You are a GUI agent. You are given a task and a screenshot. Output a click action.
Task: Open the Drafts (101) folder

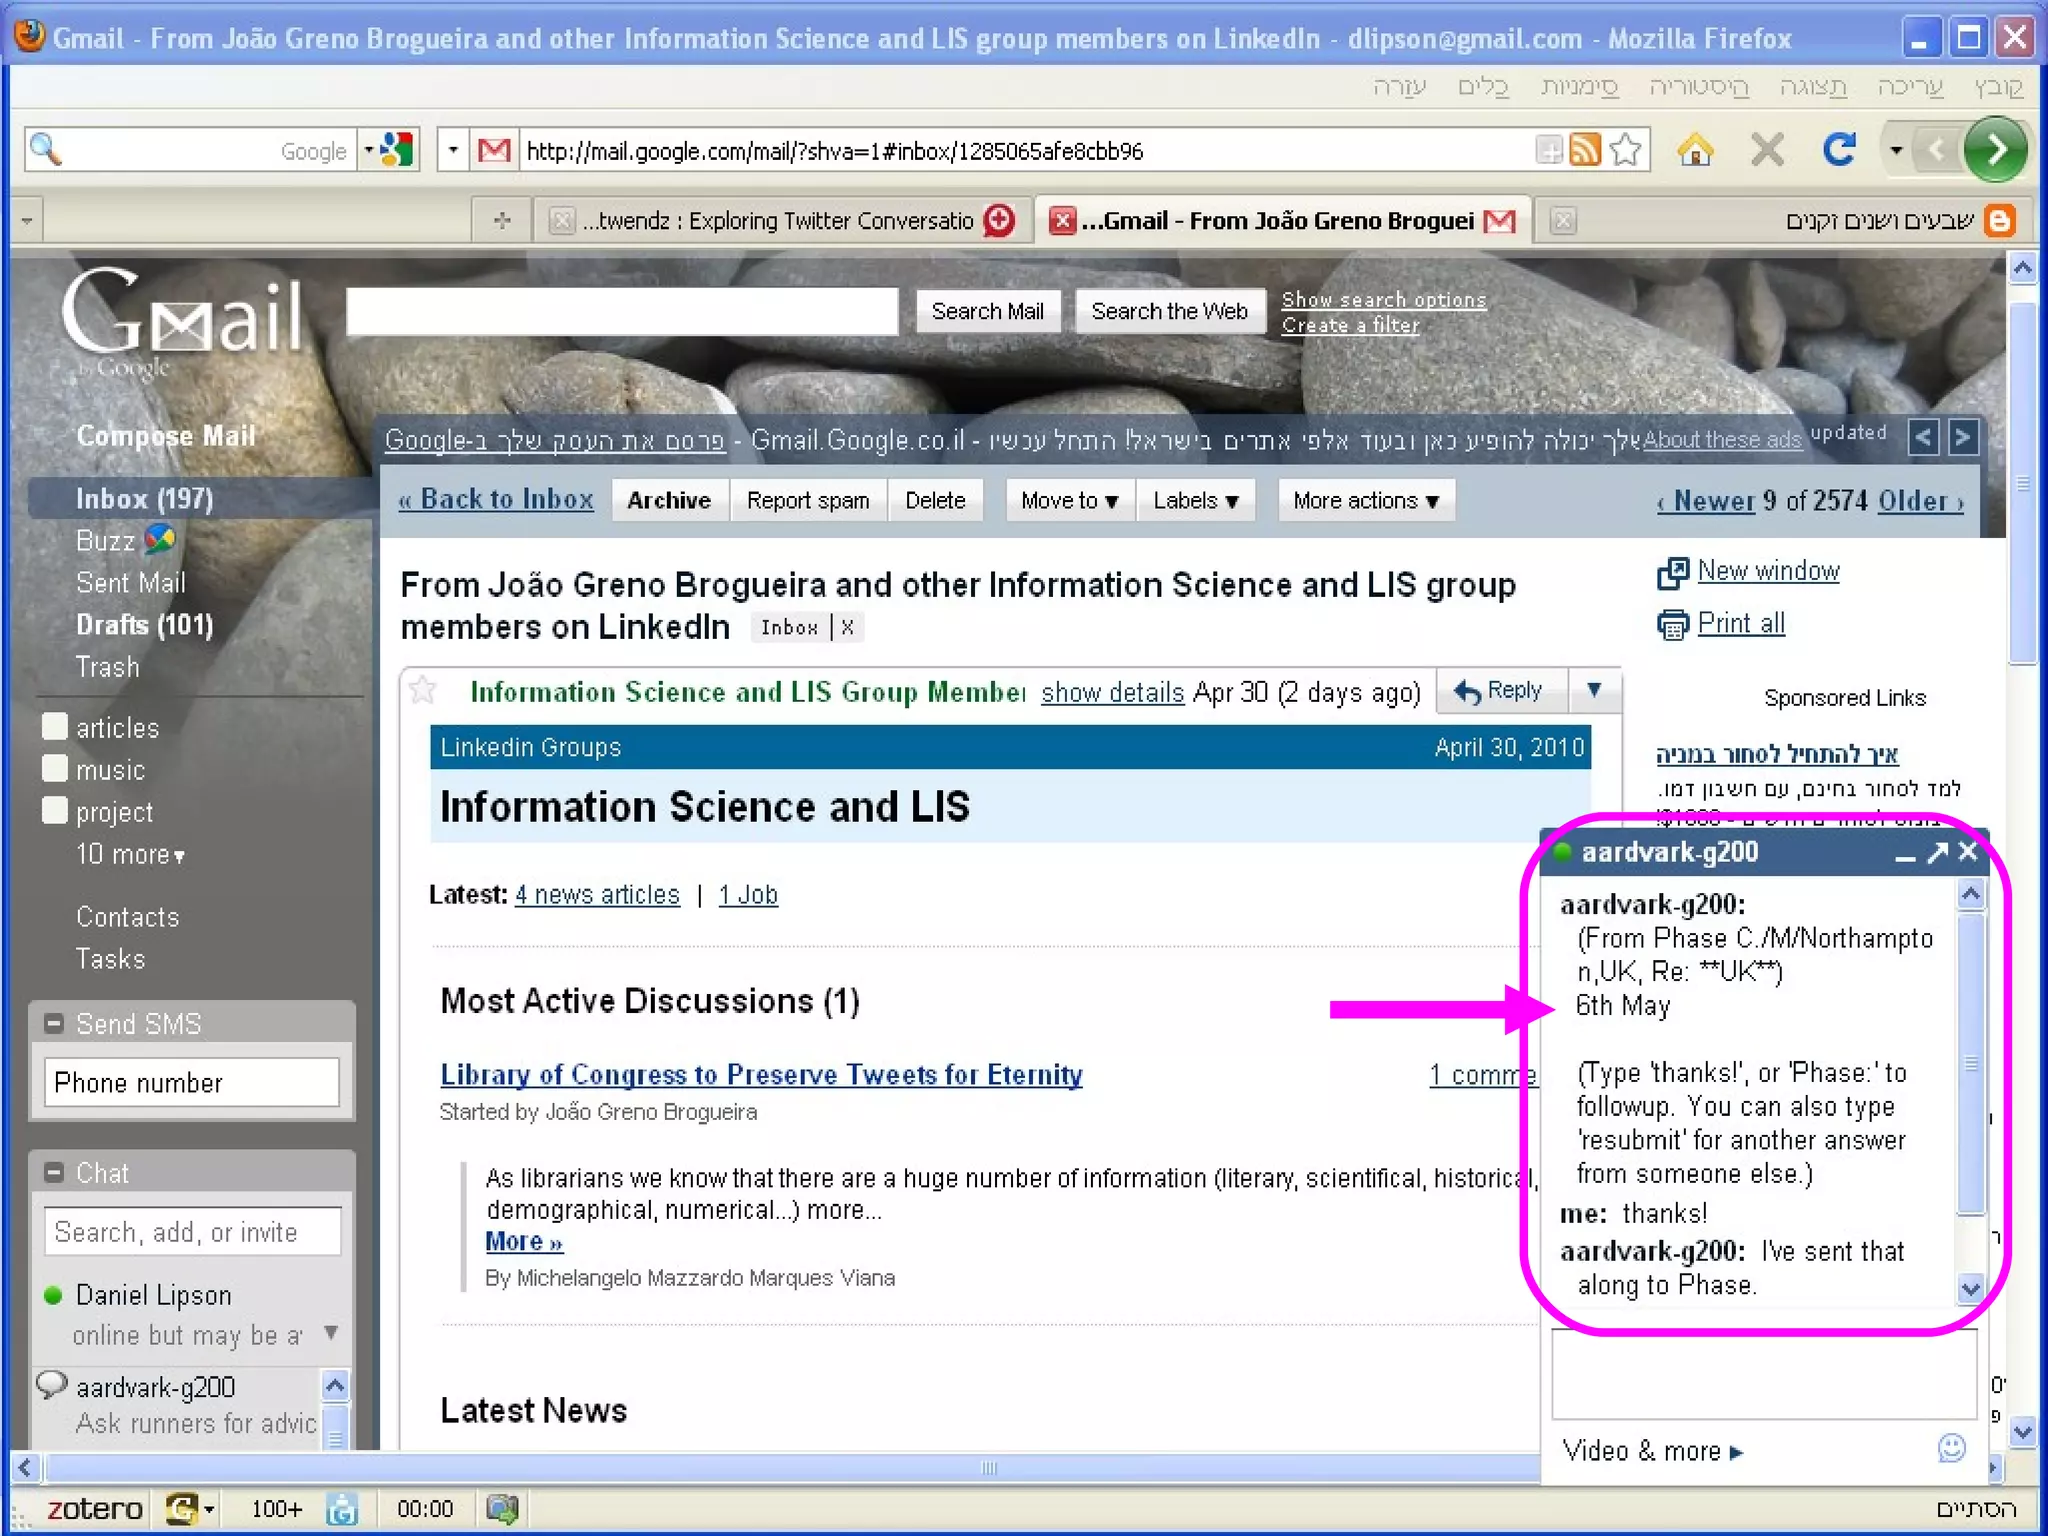(x=144, y=625)
